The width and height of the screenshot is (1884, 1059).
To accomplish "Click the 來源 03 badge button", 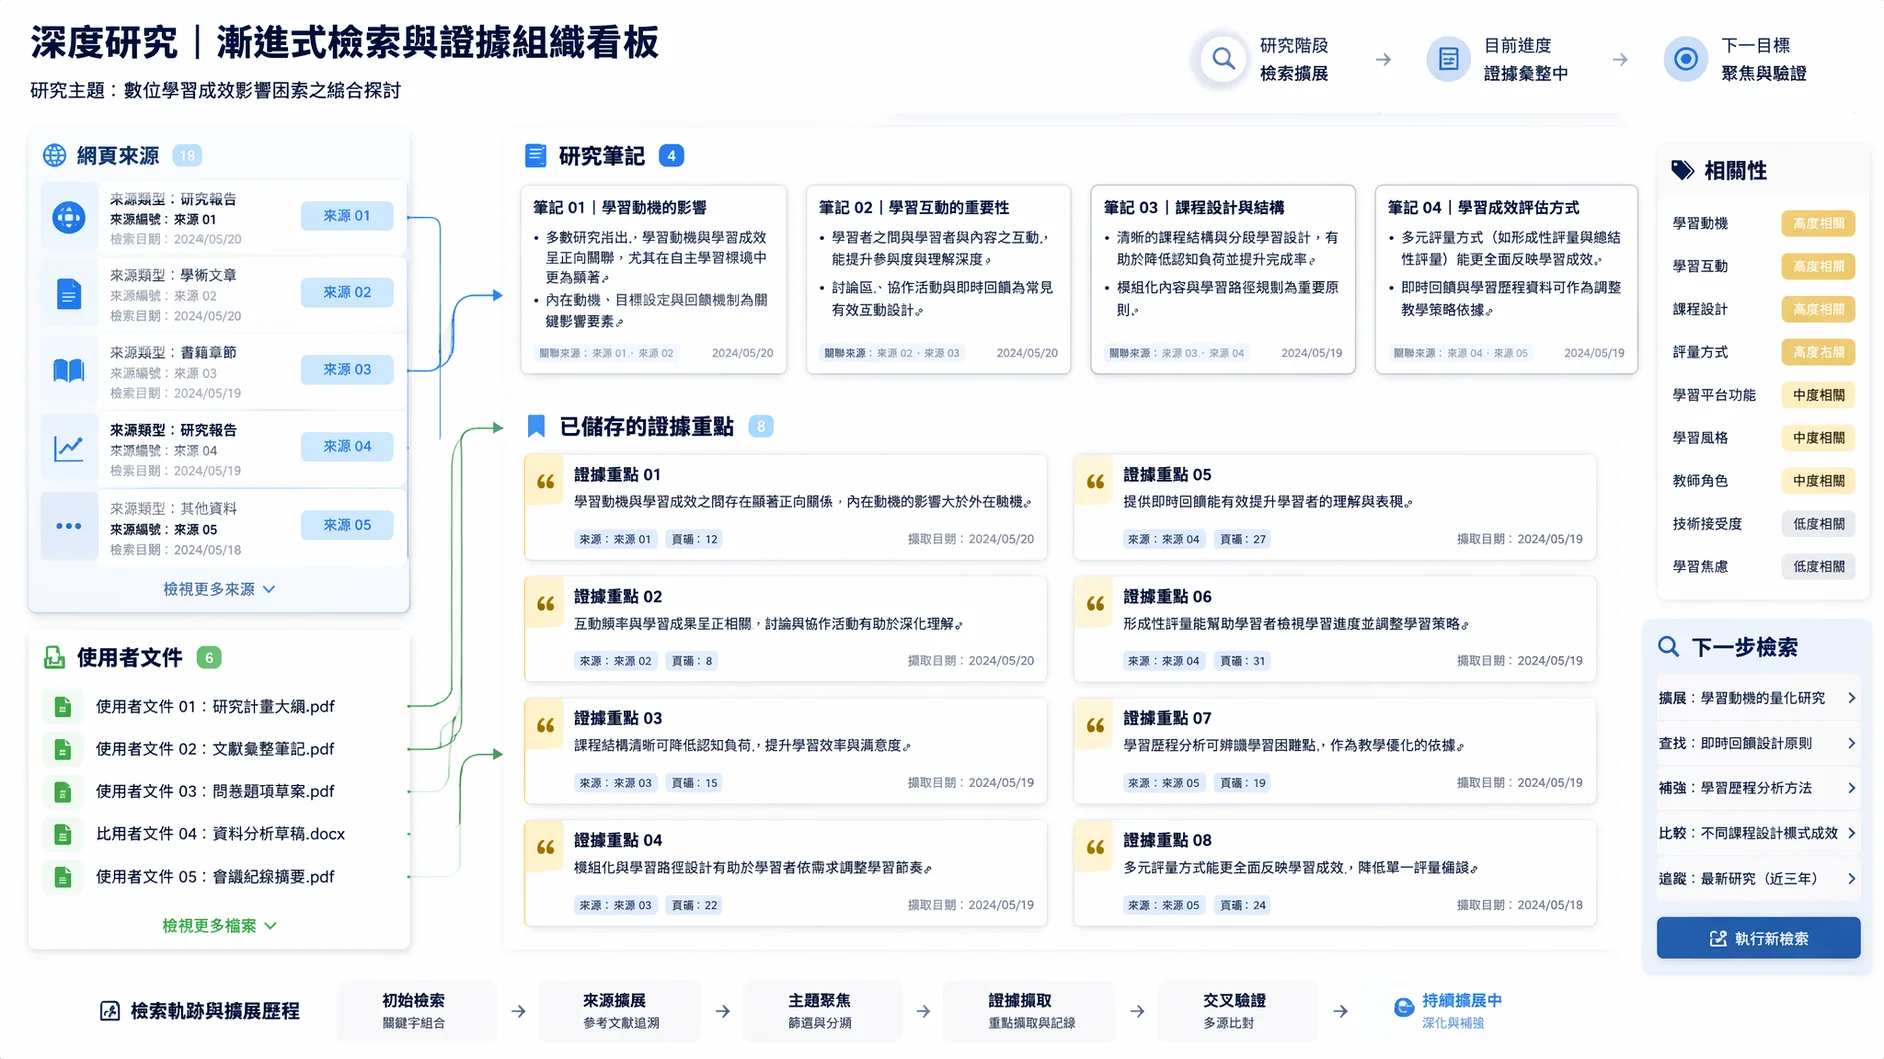I will [347, 370].
